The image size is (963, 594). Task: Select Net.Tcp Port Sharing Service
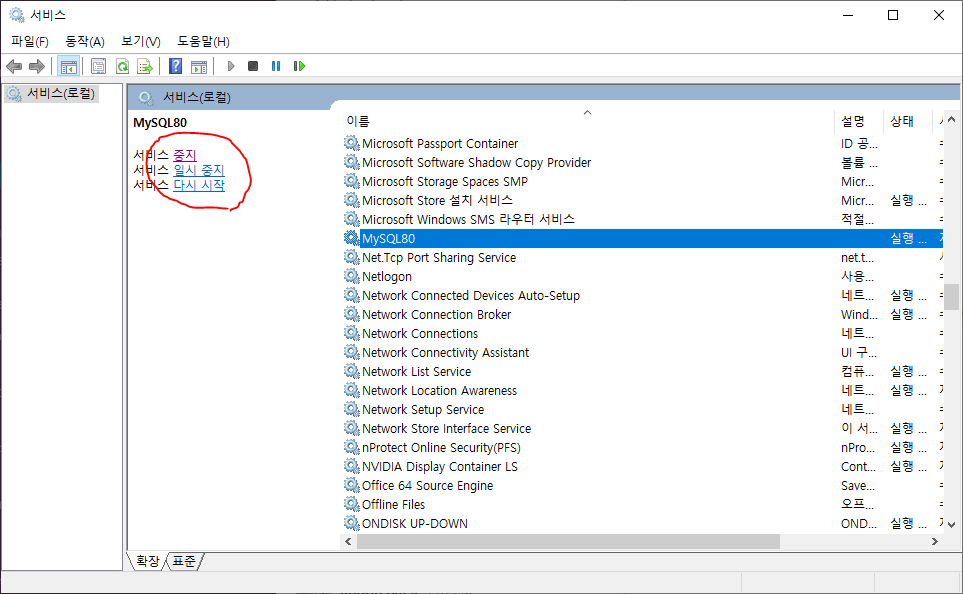coord(439,257)
